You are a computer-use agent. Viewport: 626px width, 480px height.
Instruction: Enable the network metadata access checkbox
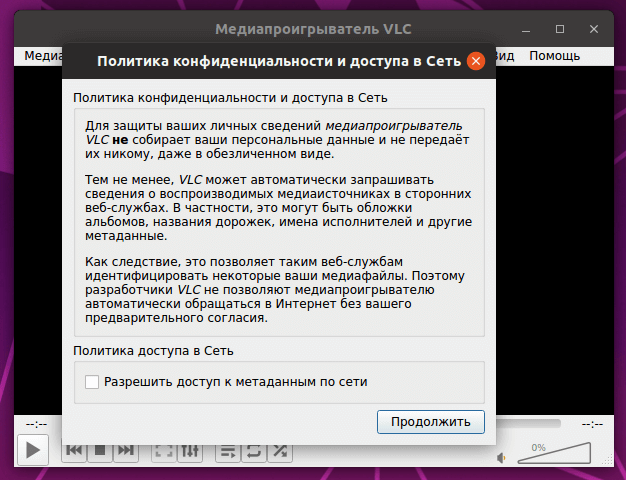point(92,382)
